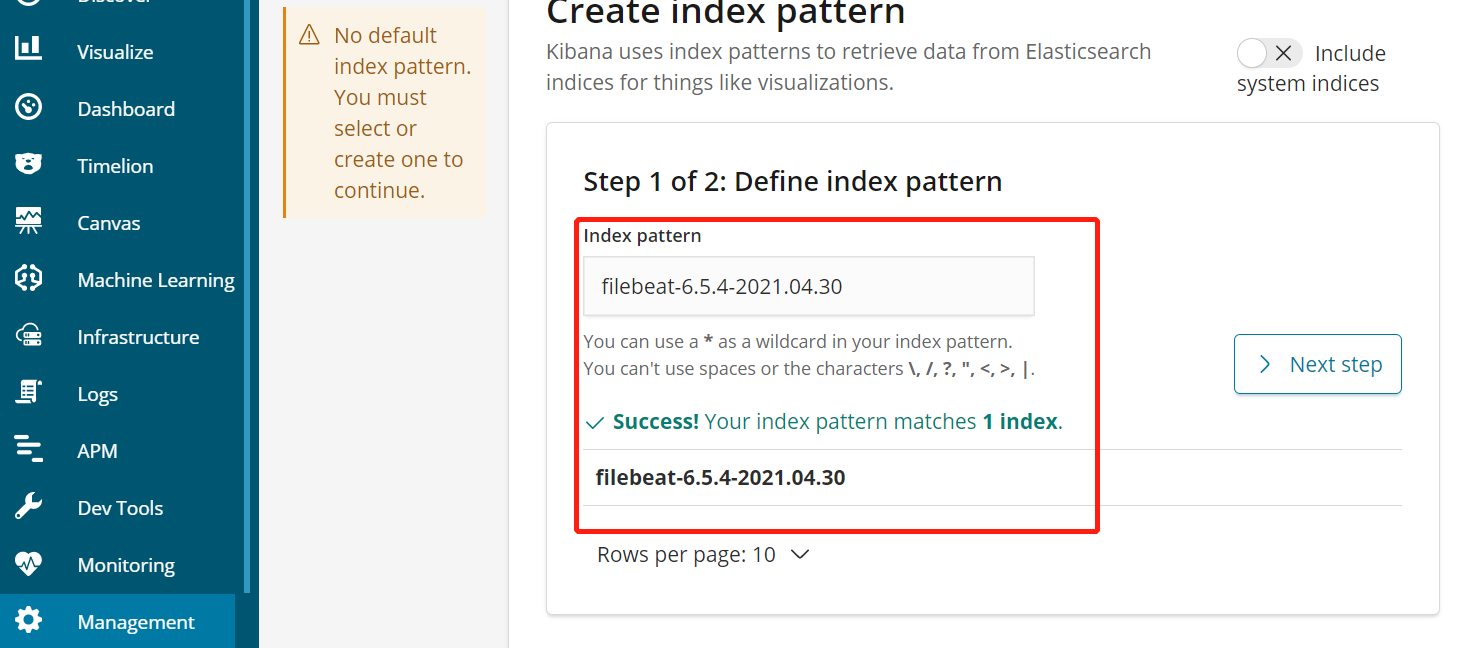Open Monitoring from sidebar

(126, 565)
